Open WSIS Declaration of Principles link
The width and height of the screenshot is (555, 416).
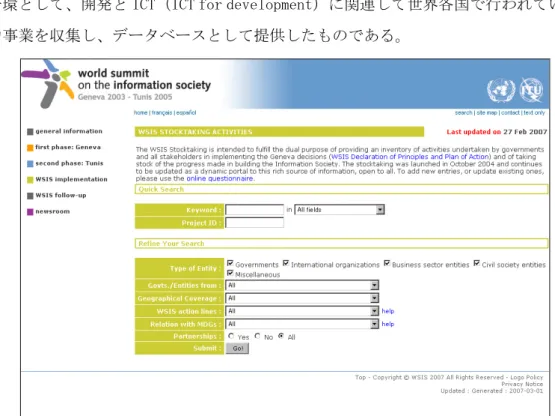[x=410, y=156]
